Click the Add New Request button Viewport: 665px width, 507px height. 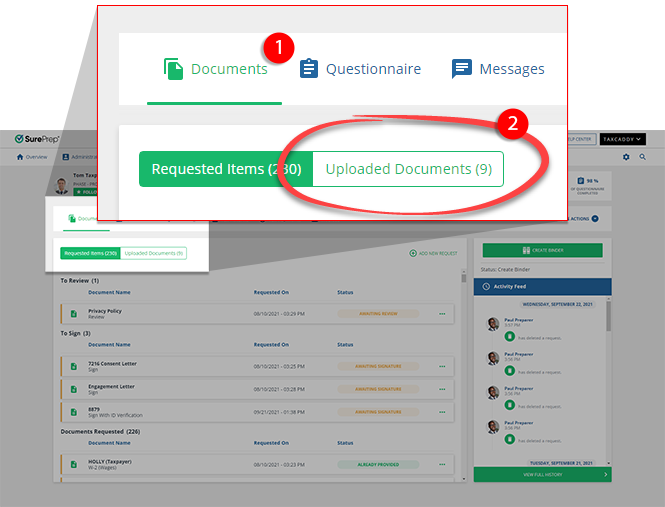tap(434, 254)
